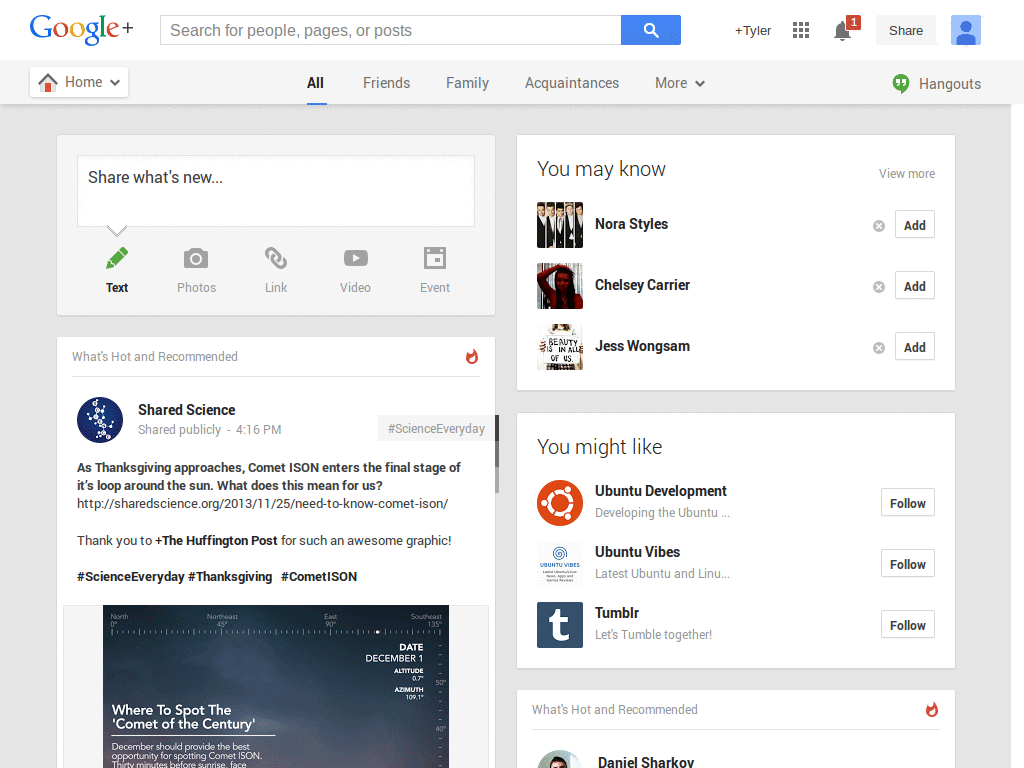Open Chelsey Carrier profile photo
This screenshot has height=768, width=1024.
[x=560, y=285]
